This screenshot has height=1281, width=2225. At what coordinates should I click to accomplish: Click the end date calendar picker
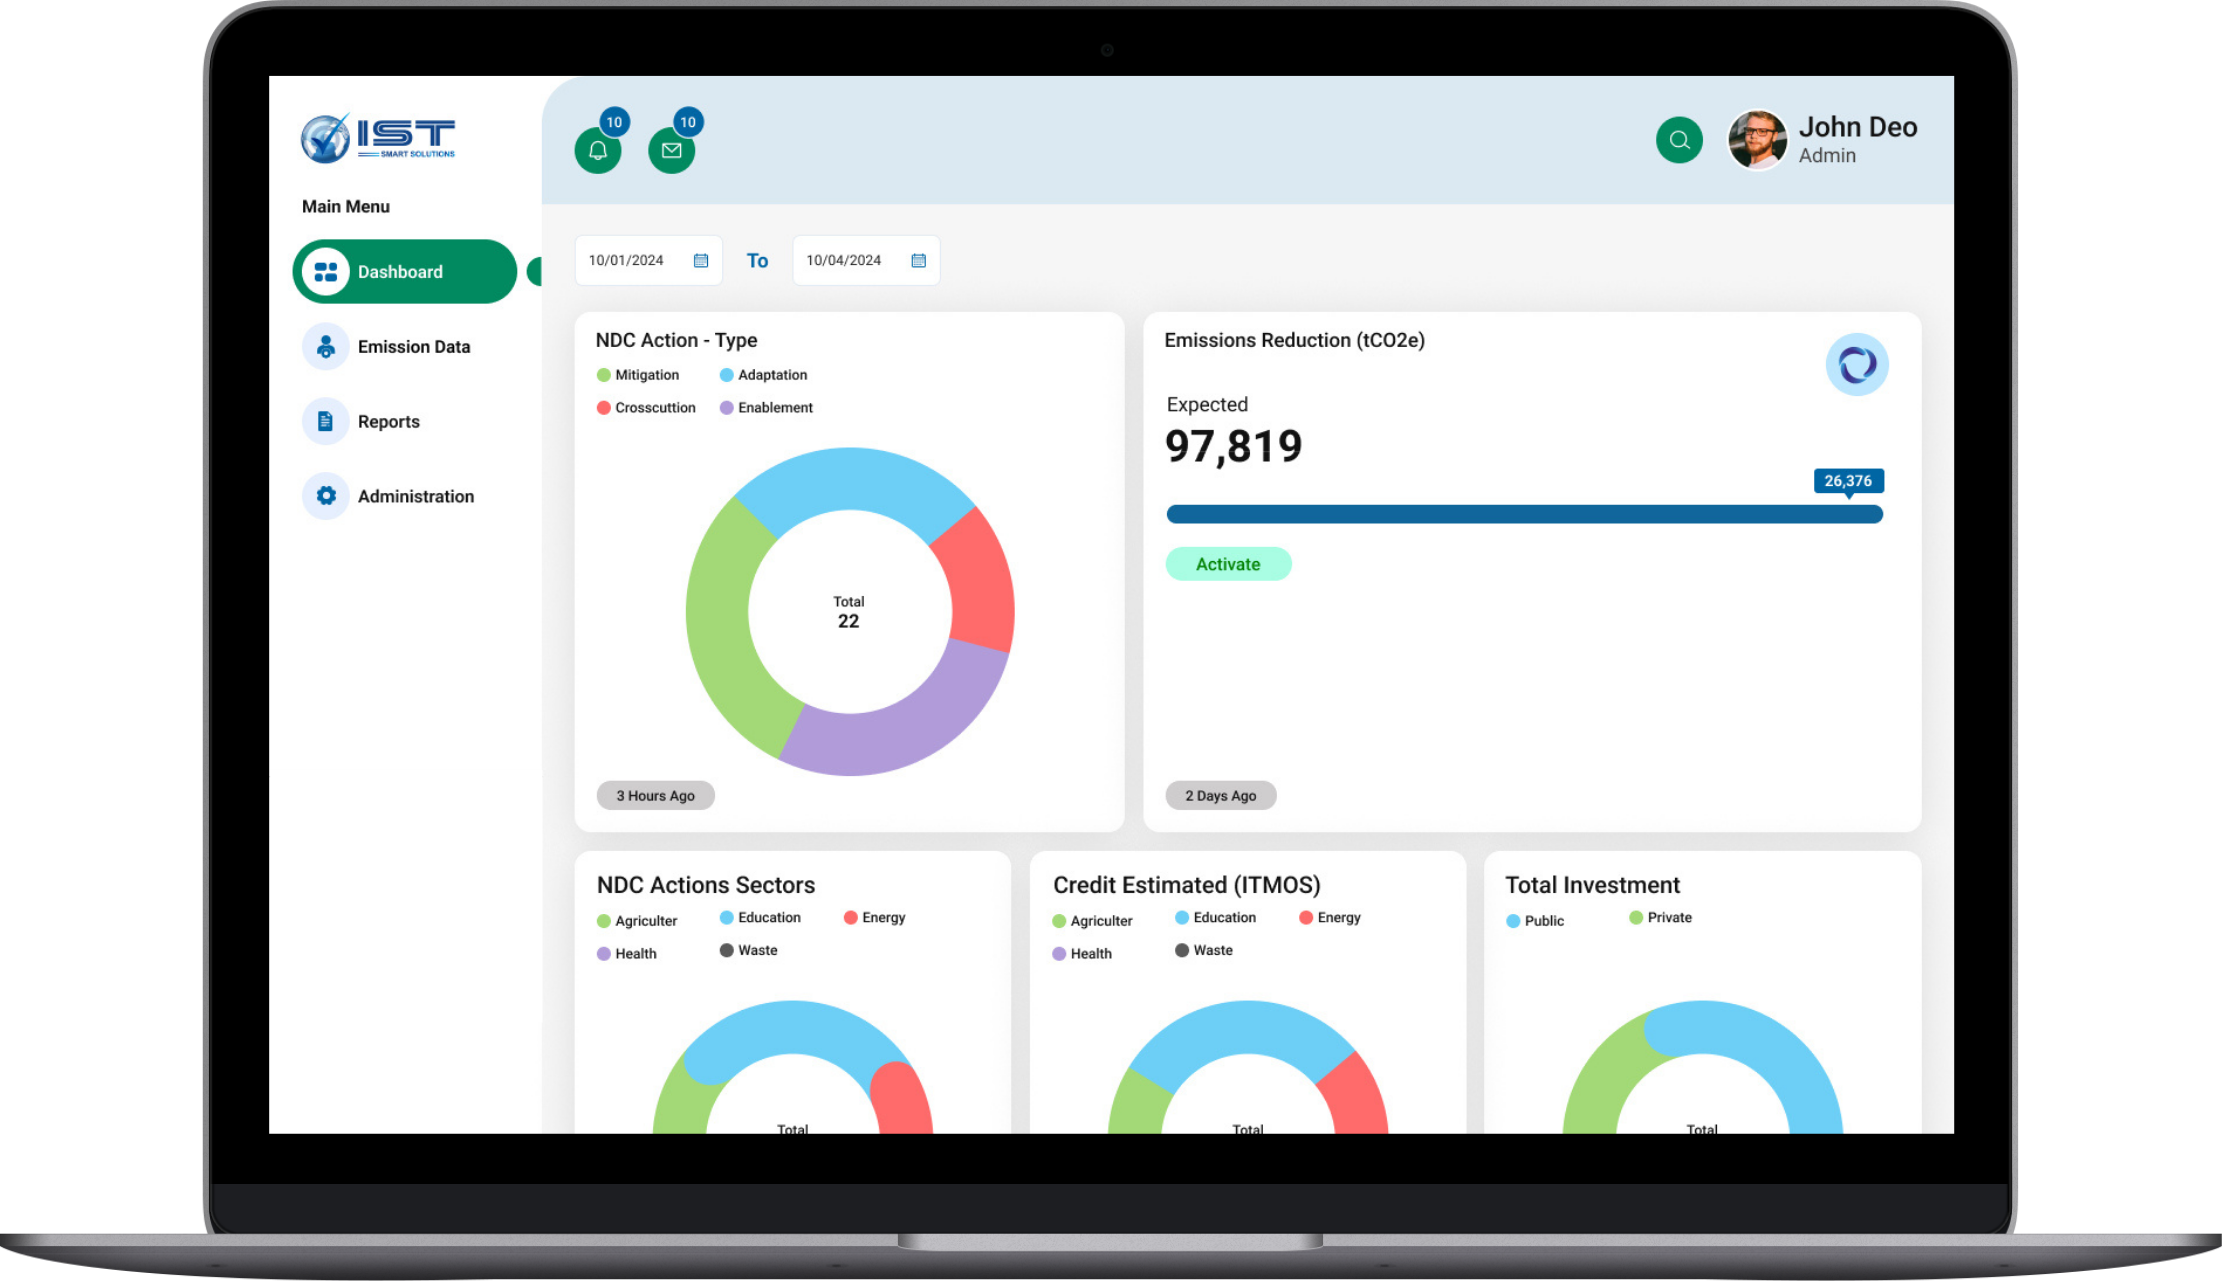[x=920, y=260]
